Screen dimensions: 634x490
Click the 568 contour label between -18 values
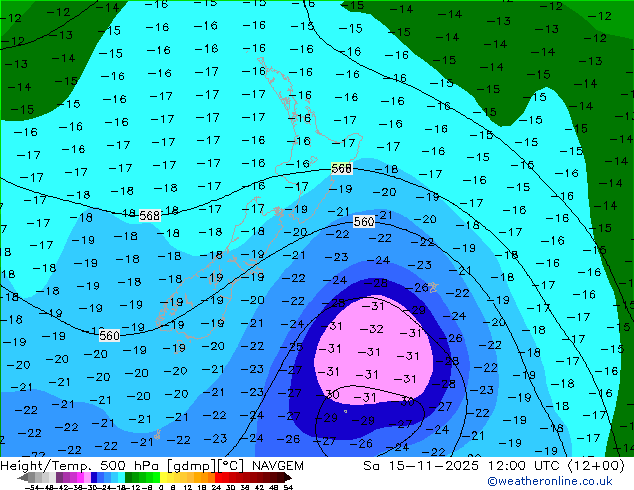tap(150, 215)
